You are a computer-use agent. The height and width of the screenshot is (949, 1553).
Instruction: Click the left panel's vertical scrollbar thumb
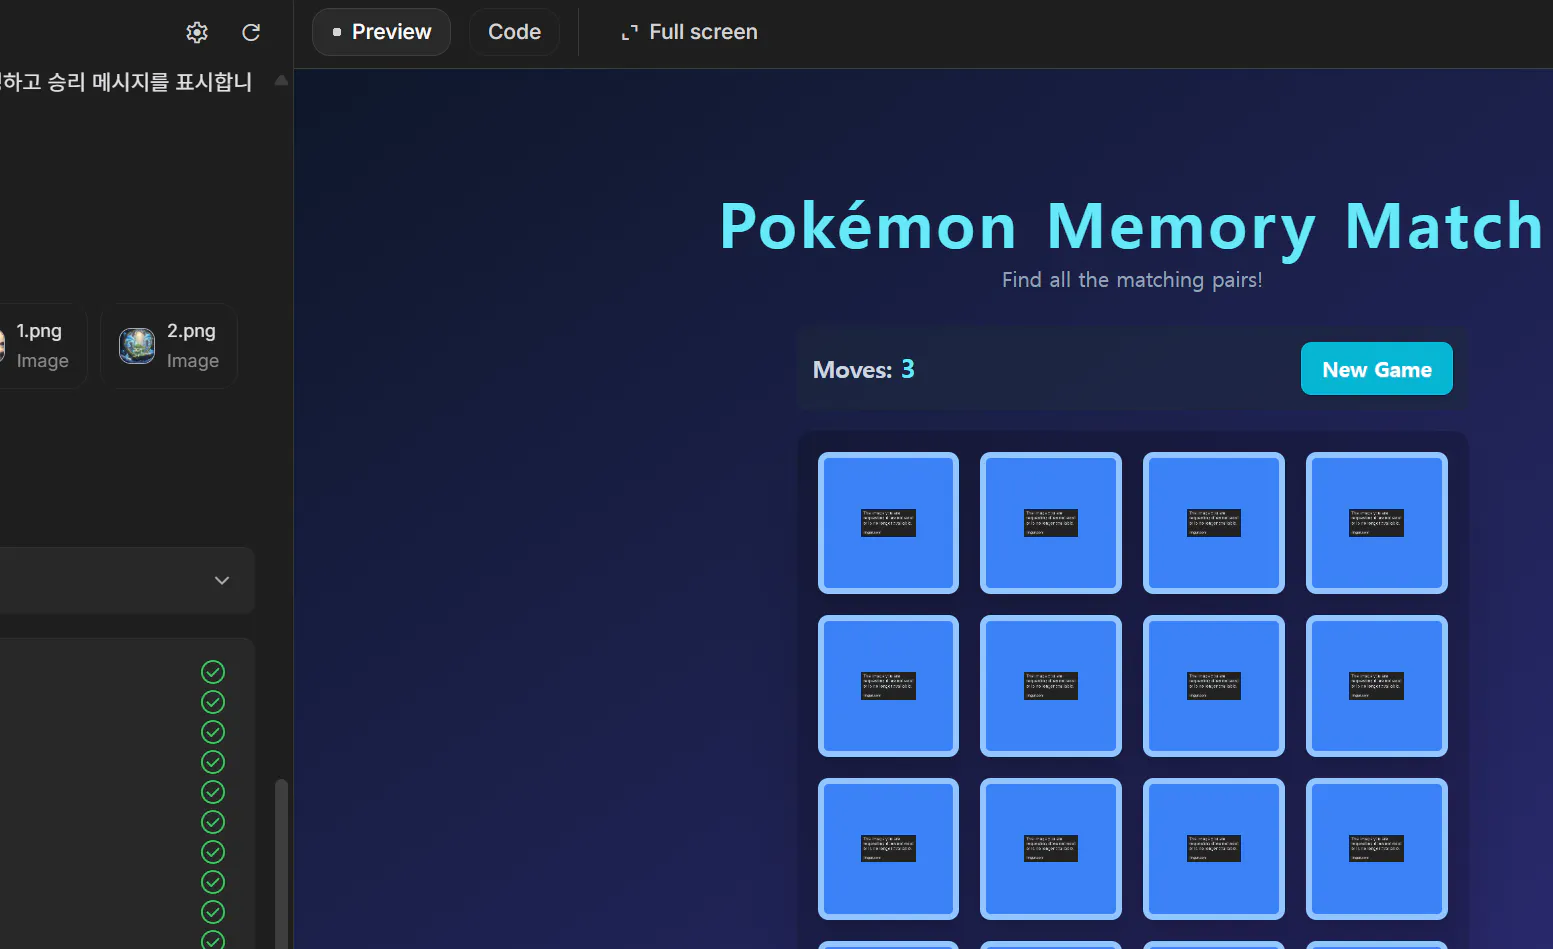pyautogui.click(x=282, y=864)
